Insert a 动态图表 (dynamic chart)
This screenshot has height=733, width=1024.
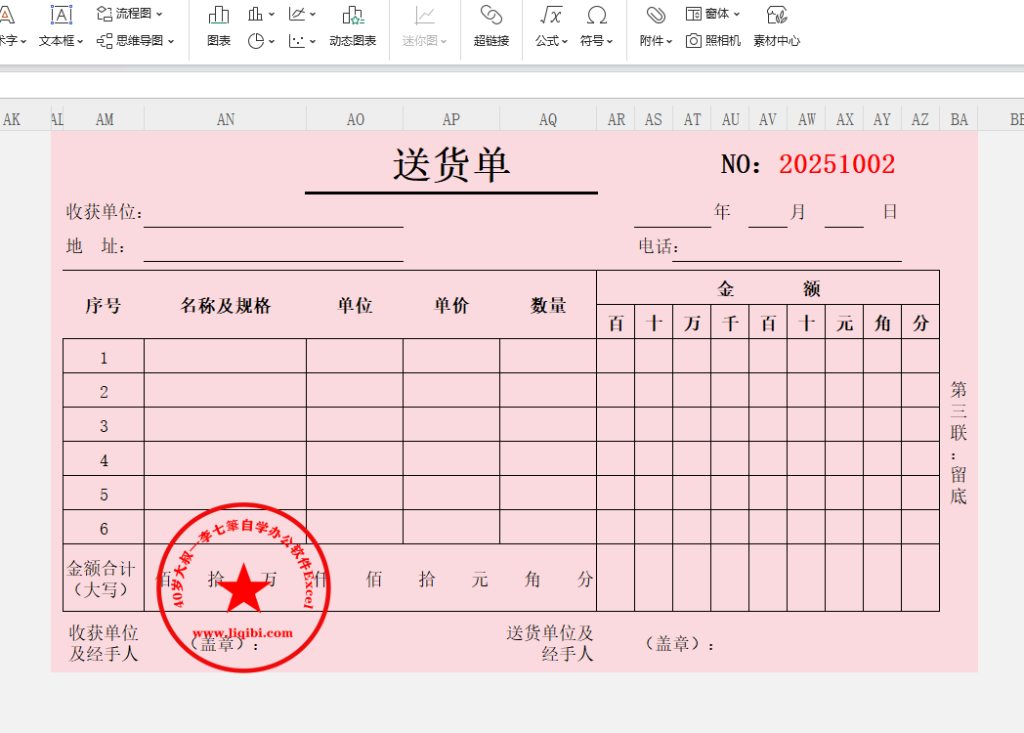click(352, 17)
